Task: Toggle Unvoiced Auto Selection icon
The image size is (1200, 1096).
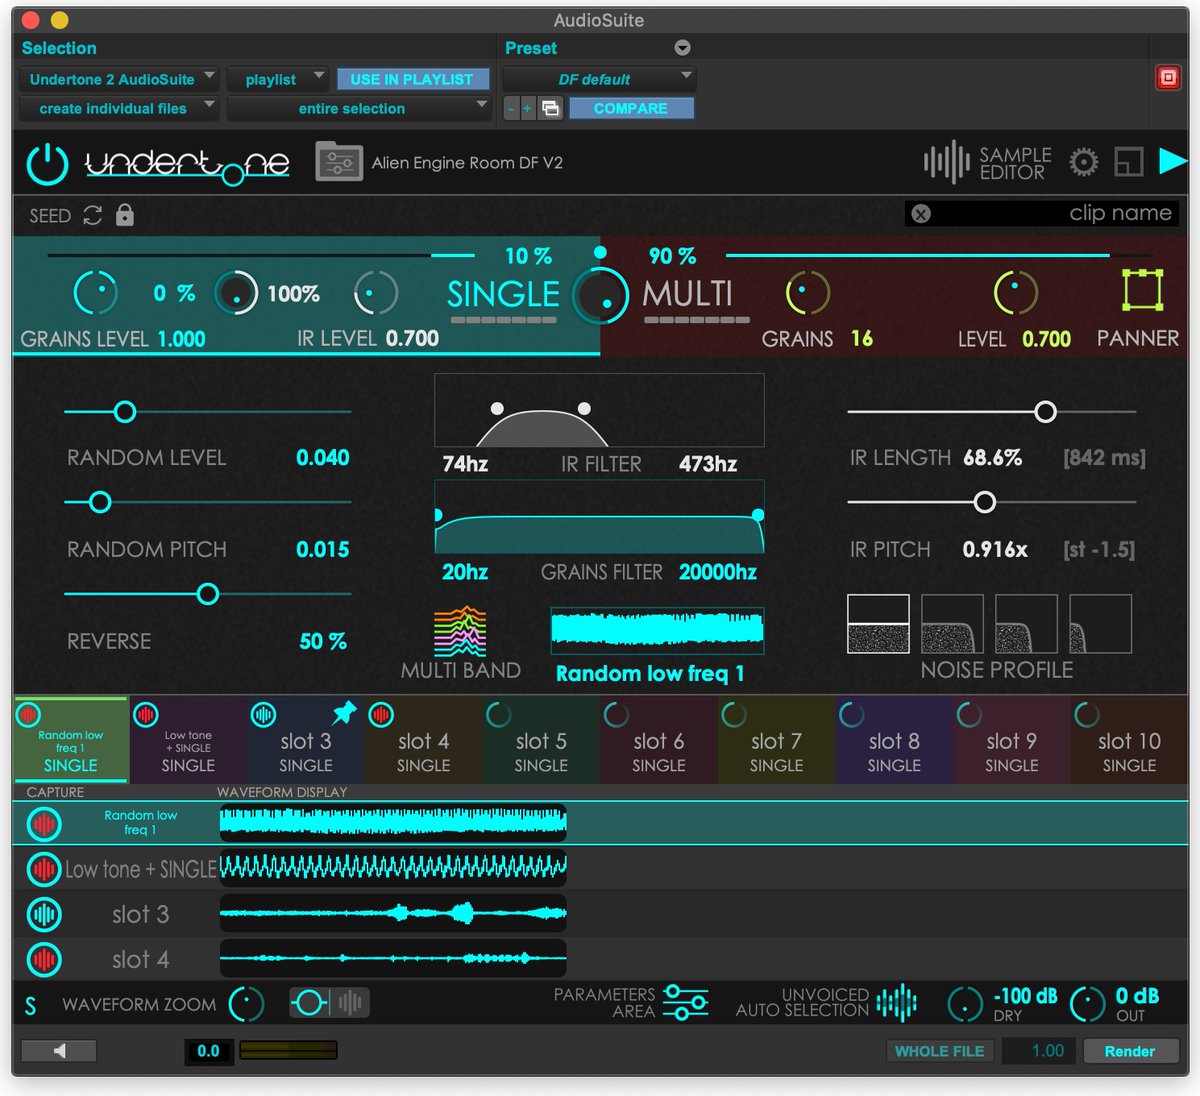Action: coord(897,1003)
